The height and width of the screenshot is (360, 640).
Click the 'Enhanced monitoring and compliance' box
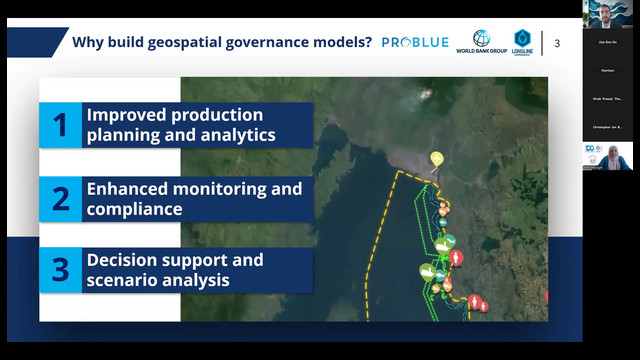click(x=176, y=199)
